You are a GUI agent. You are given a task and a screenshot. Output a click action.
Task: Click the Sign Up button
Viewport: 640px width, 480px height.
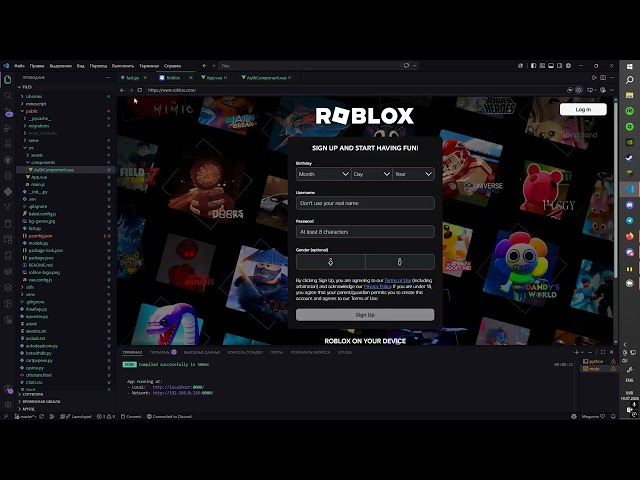tap(365, 315)
